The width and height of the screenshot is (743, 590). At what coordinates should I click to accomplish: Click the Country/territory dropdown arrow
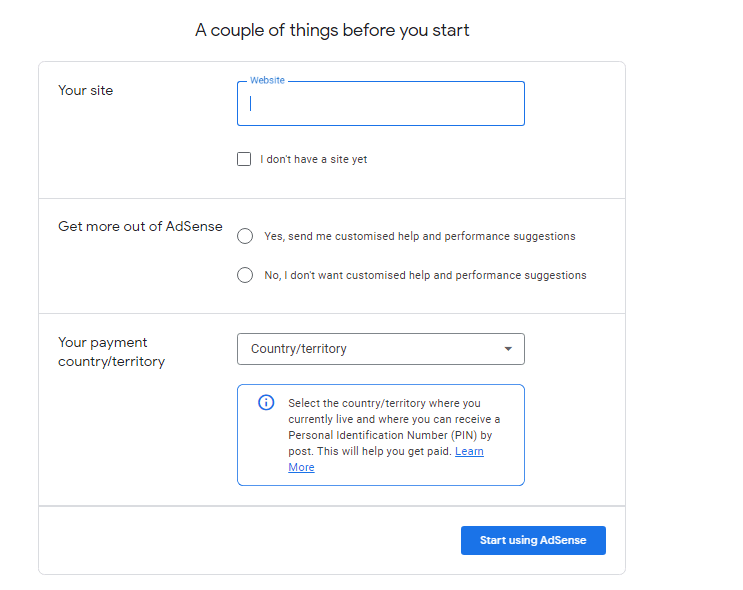tap(508, 349)
